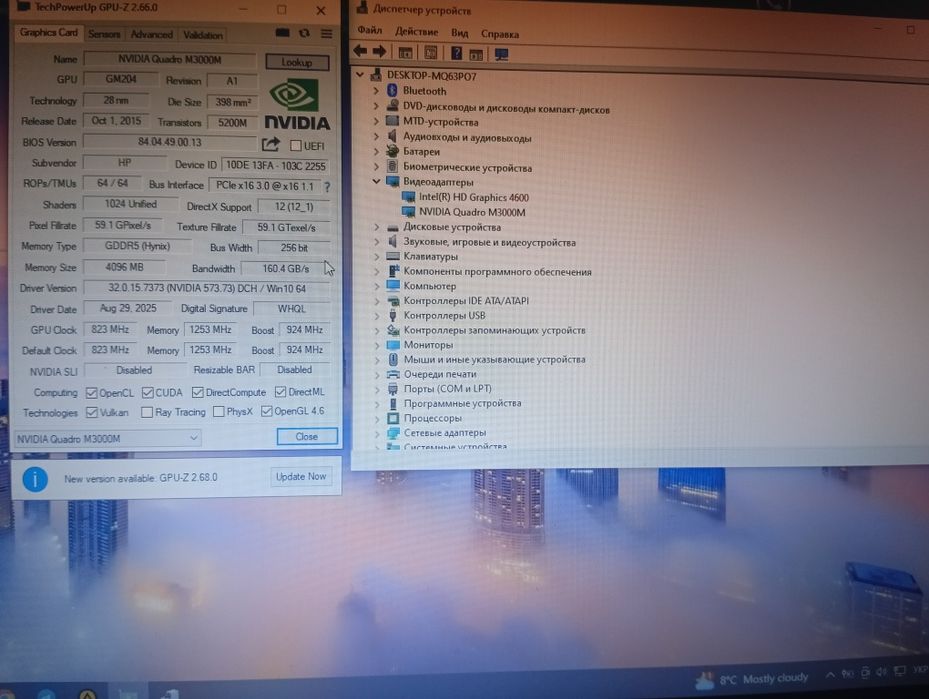929x699 pixels.
Task: Click the Update Now button
Action: (301, 476)
